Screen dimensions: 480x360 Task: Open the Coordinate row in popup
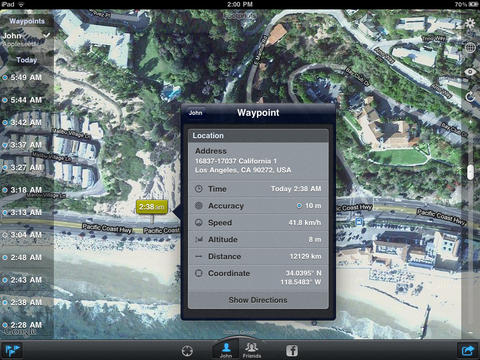pyautogui.click(x=258, y=278)
